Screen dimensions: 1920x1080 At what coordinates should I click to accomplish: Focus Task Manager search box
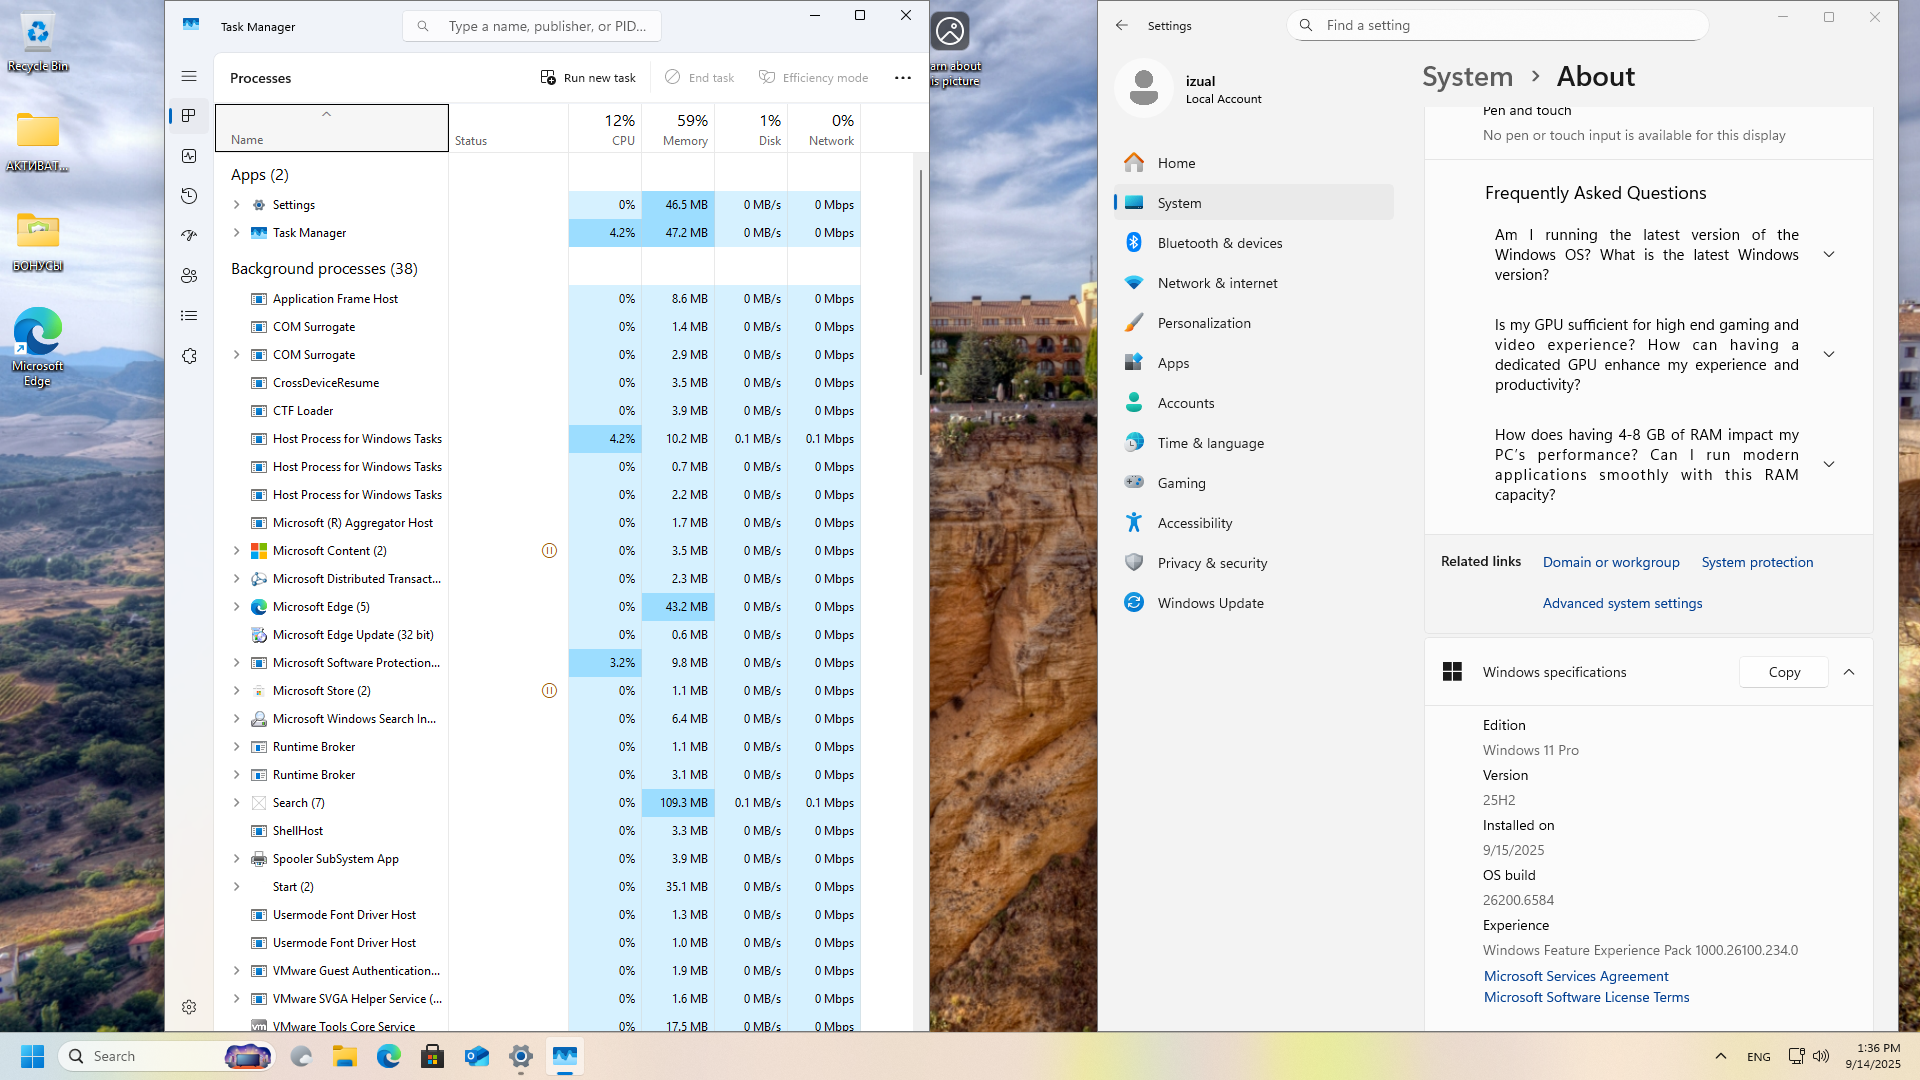(532, 26)
